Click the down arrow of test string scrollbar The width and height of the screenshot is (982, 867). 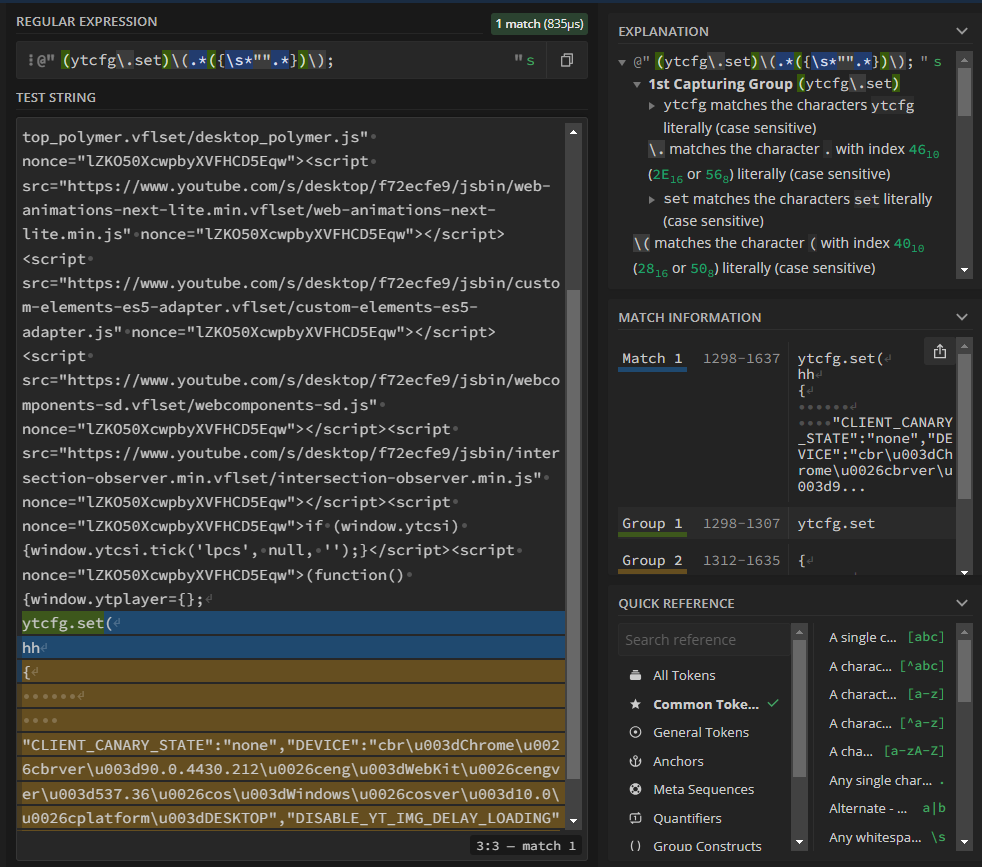pyautogui.click(x=573, y=821)
